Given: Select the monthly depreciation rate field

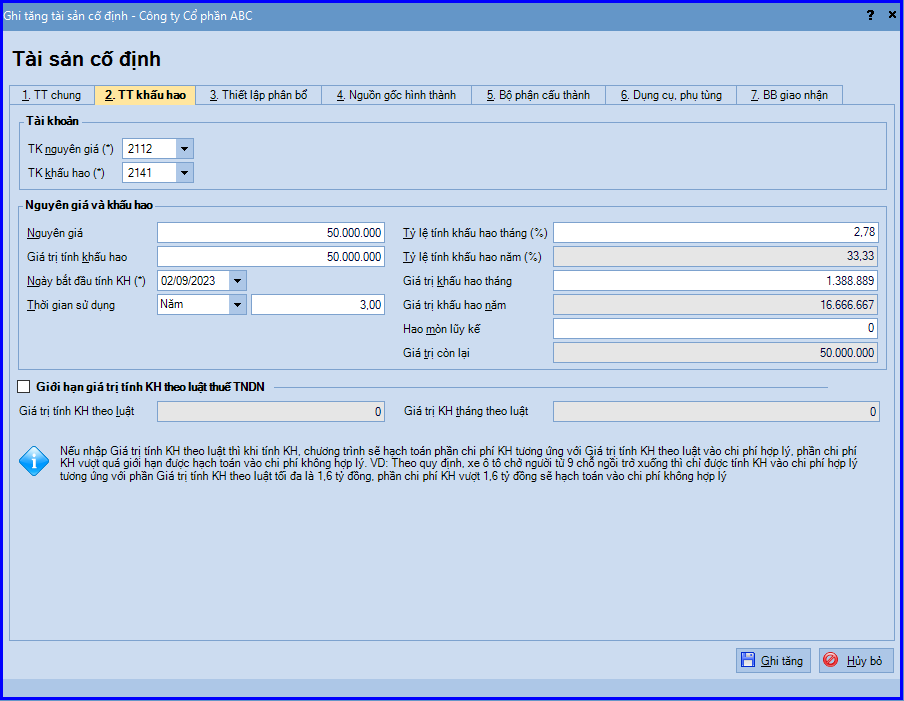Looking at the screenshot, I should pos(715,232).
